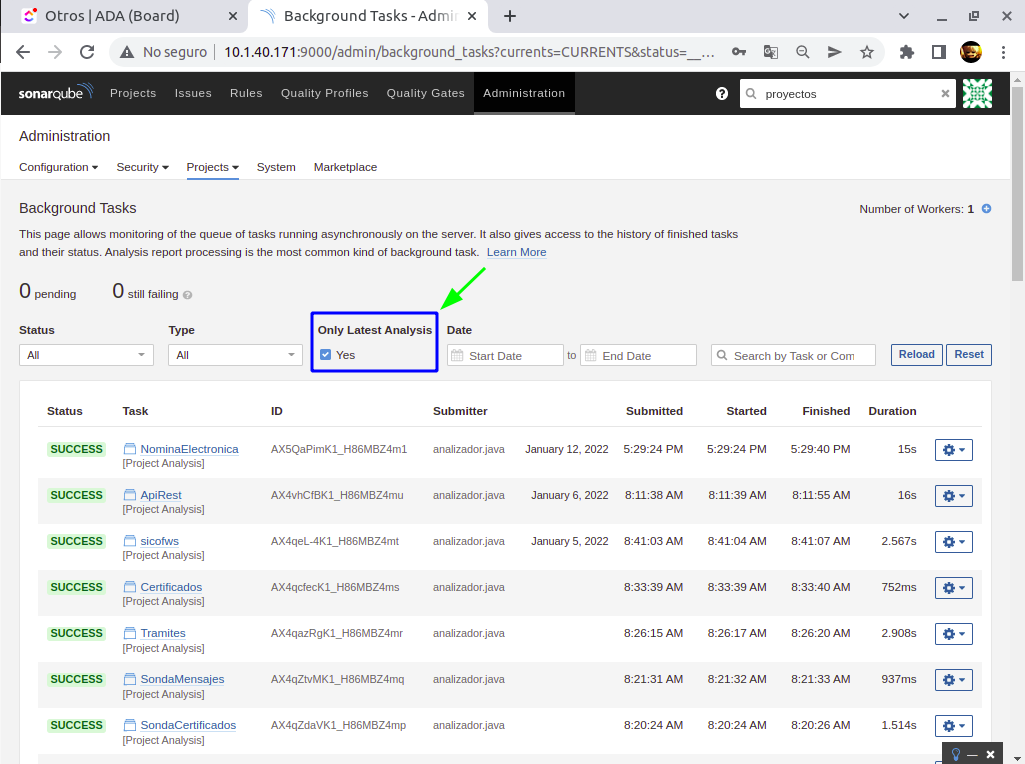
Task: Expand the gear menu for NominaElectronica task
Action: coord(953,450)
